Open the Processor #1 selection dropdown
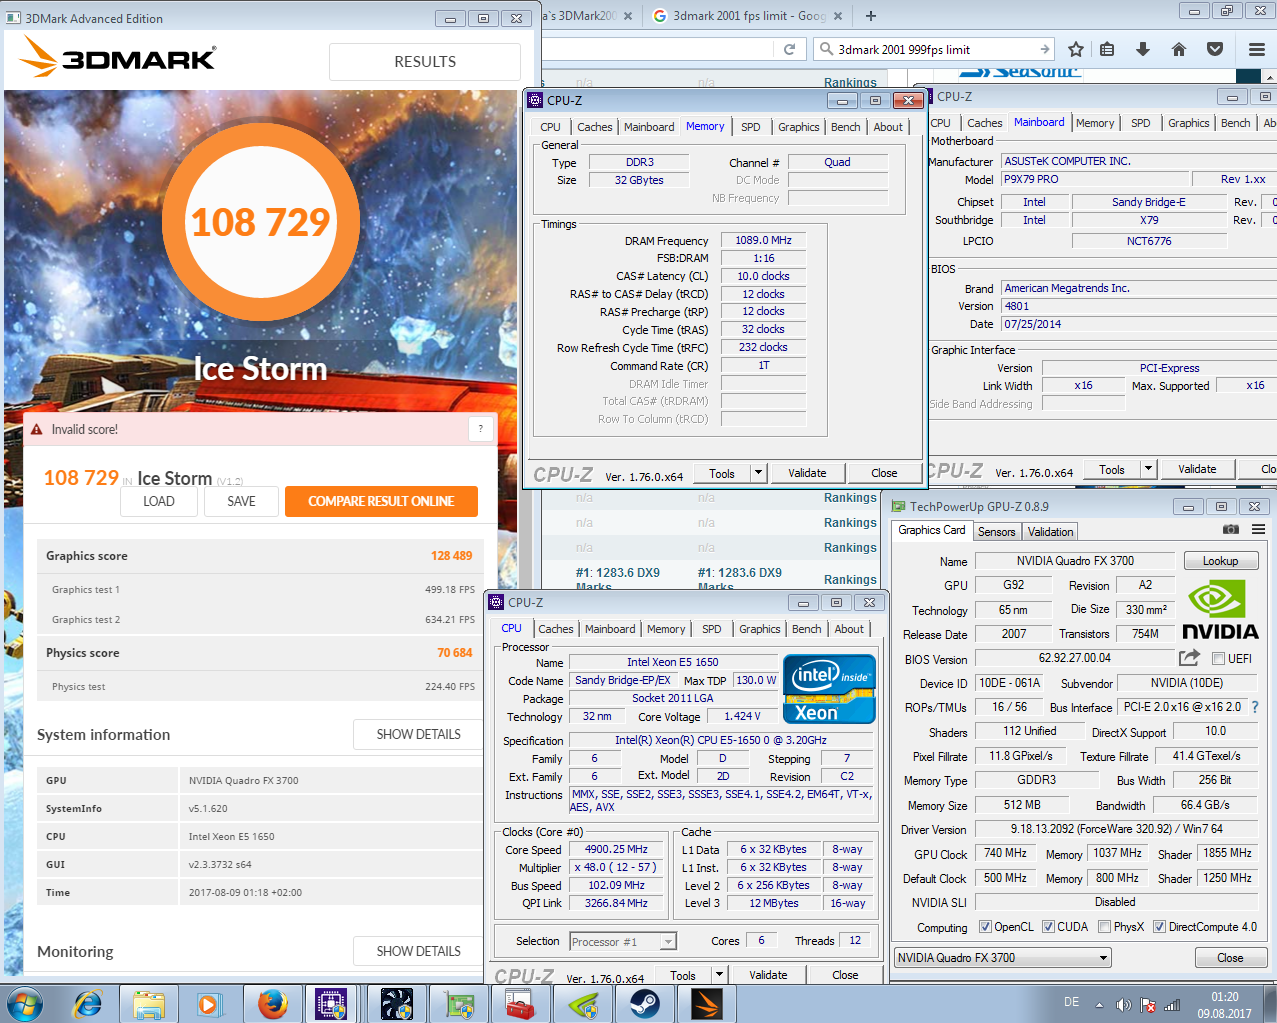This screenshot has width=1277, height=1023. pos(623,941)
